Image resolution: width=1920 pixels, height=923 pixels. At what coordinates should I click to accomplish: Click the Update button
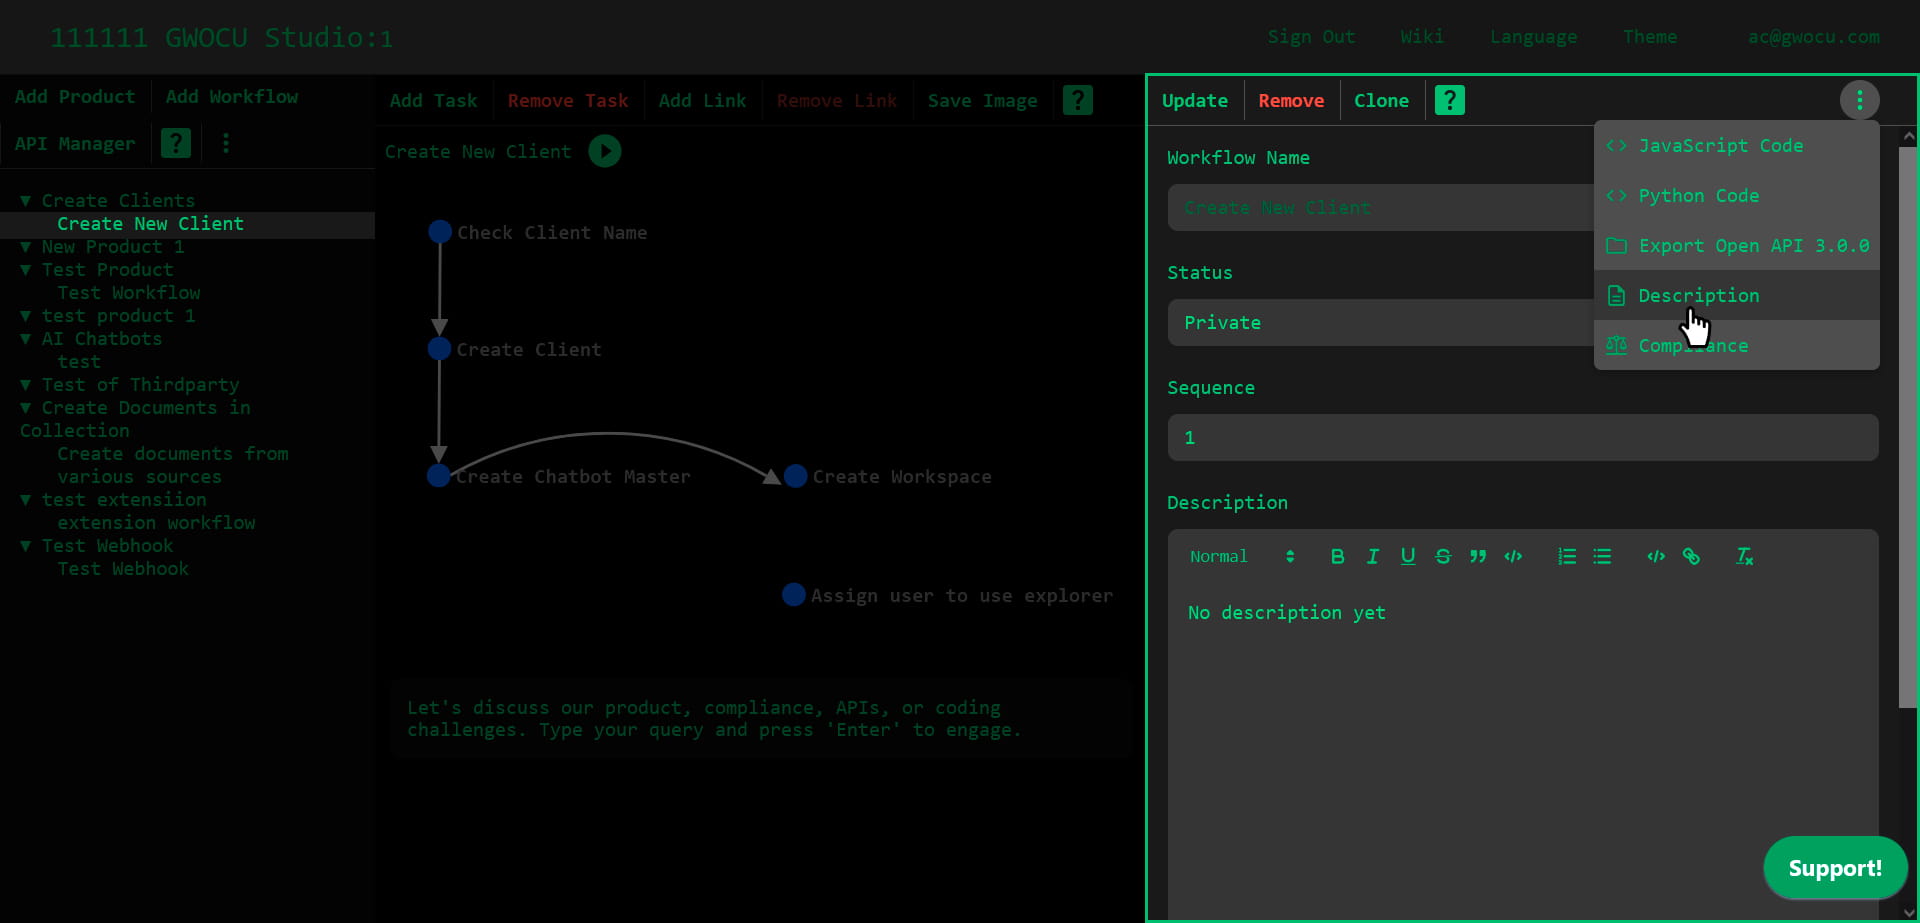[1195, 100]
